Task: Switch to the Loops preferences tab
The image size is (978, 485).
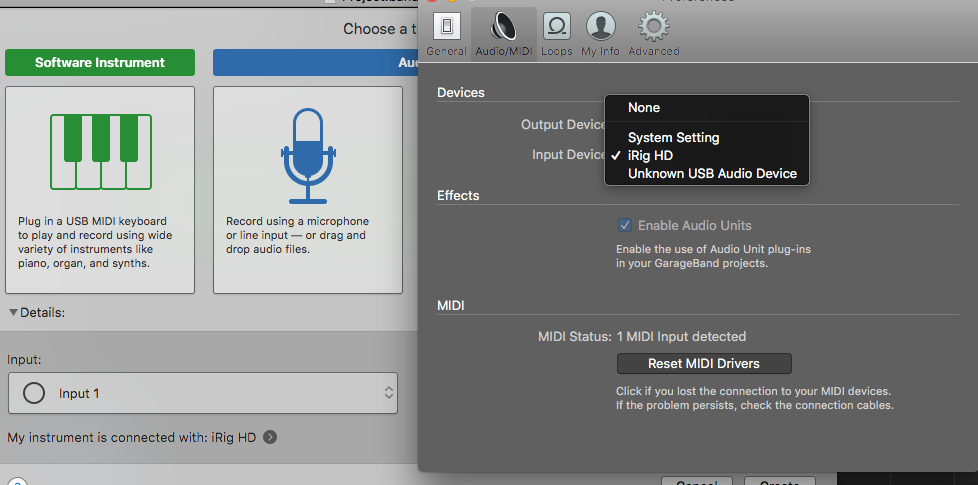Action: pyautogui.click(x=556, y=34)
